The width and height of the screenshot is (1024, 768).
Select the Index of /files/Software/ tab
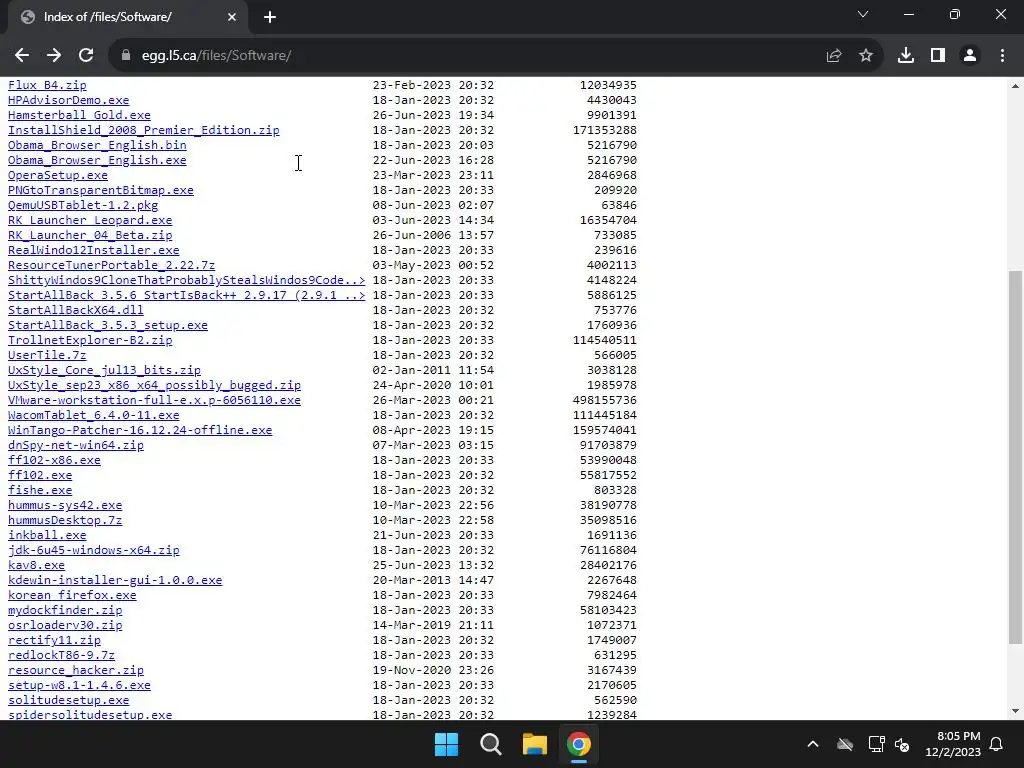coord(127,17)
